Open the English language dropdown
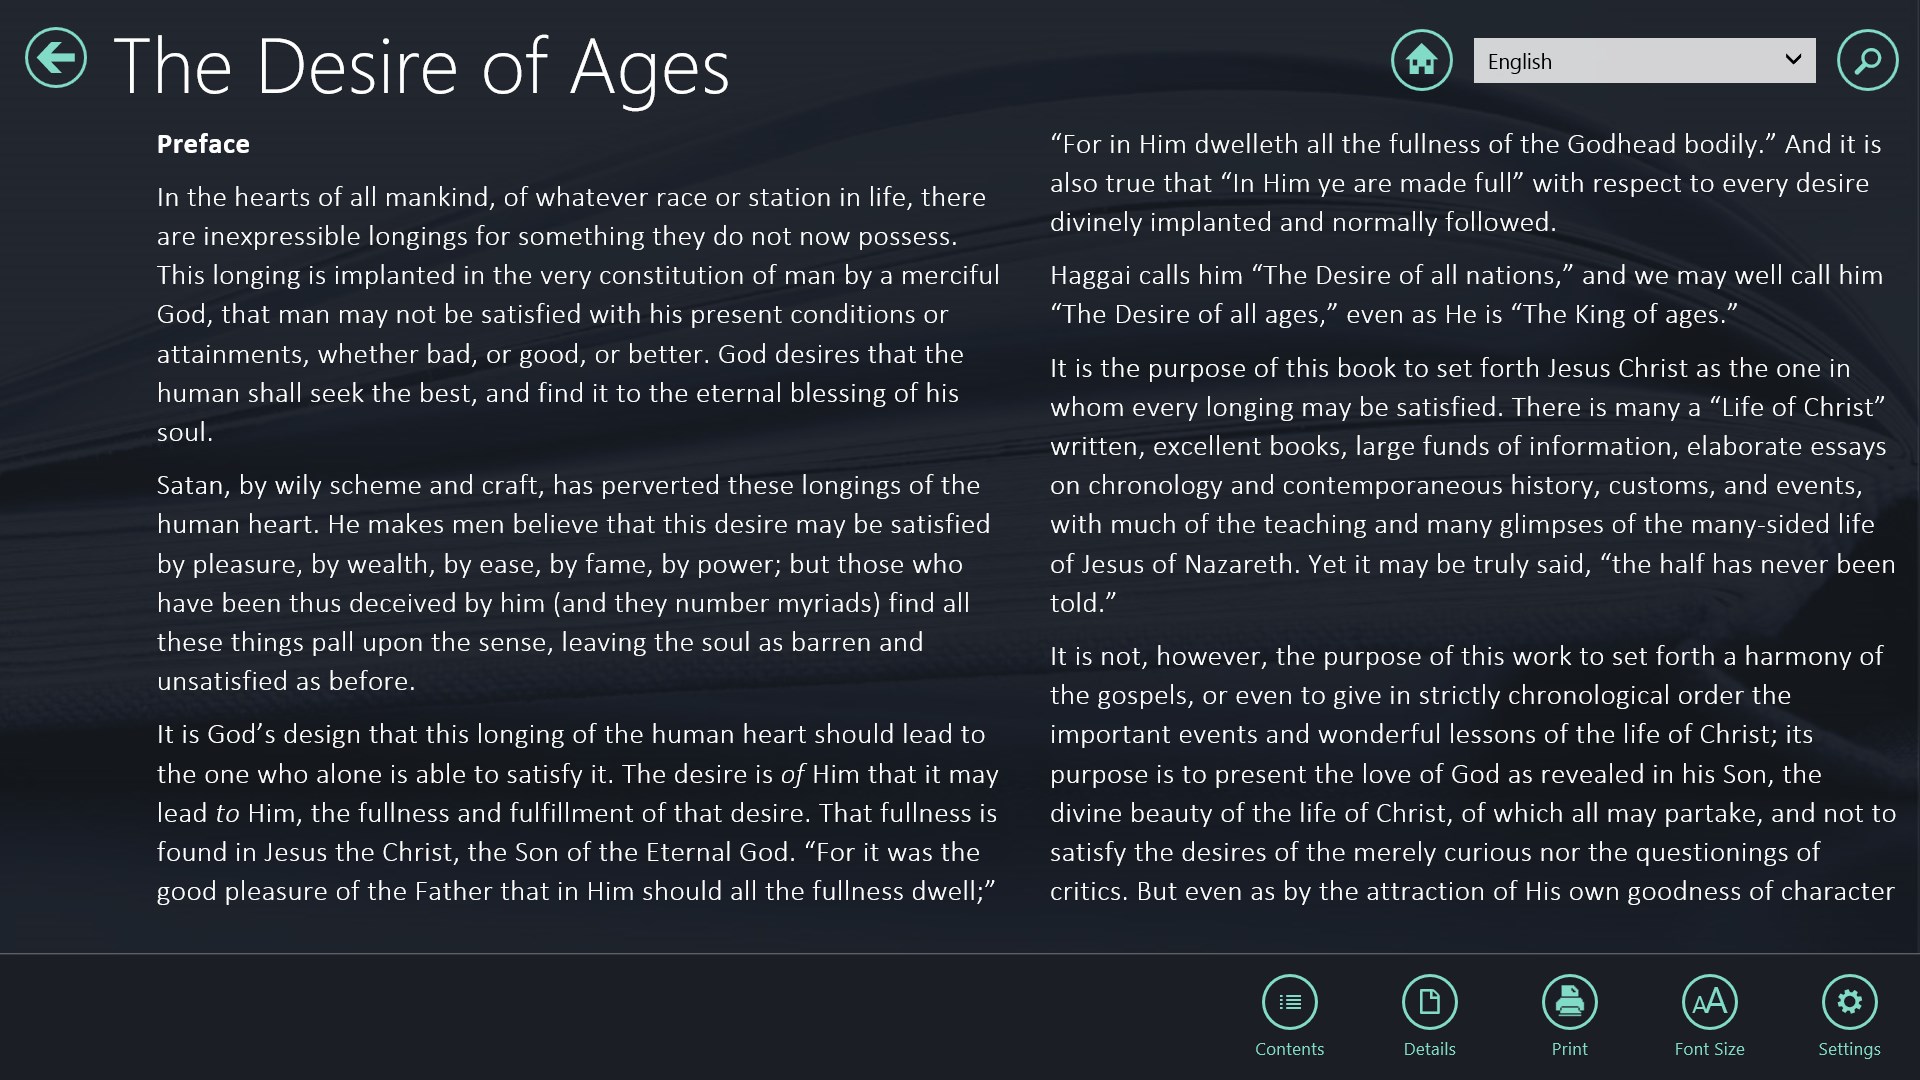The height and width of the screenshot is (1080, 1920). click(1643, 60)
